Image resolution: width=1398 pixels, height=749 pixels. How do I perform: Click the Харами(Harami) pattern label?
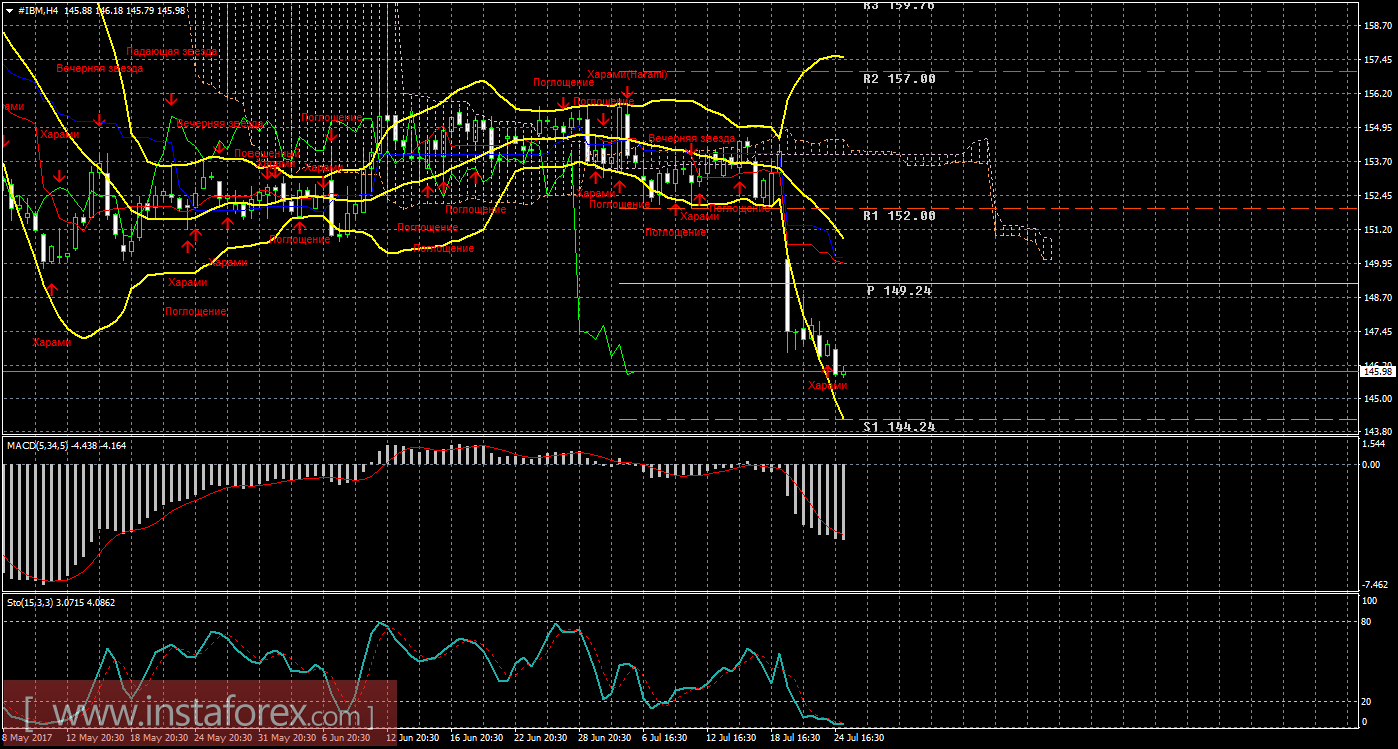point(626,74)
